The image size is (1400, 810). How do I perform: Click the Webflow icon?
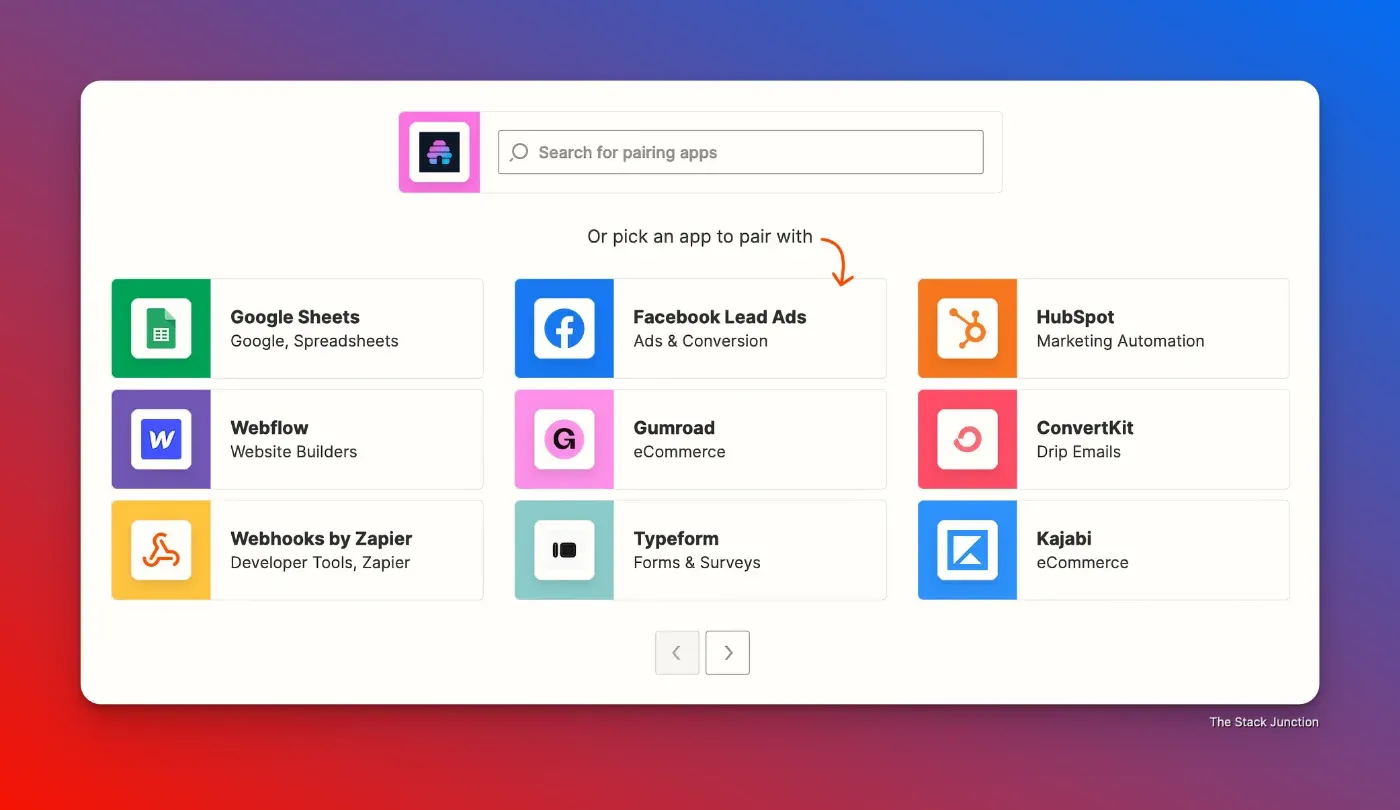click(161, 440)
